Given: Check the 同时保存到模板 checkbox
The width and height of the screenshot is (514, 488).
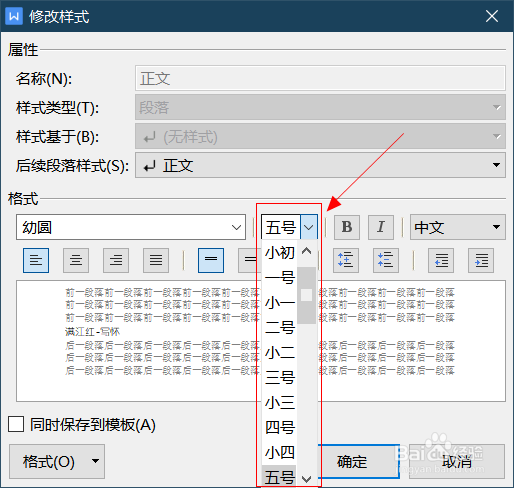Looking at the screenshot, I should click(x=16, y=424).
